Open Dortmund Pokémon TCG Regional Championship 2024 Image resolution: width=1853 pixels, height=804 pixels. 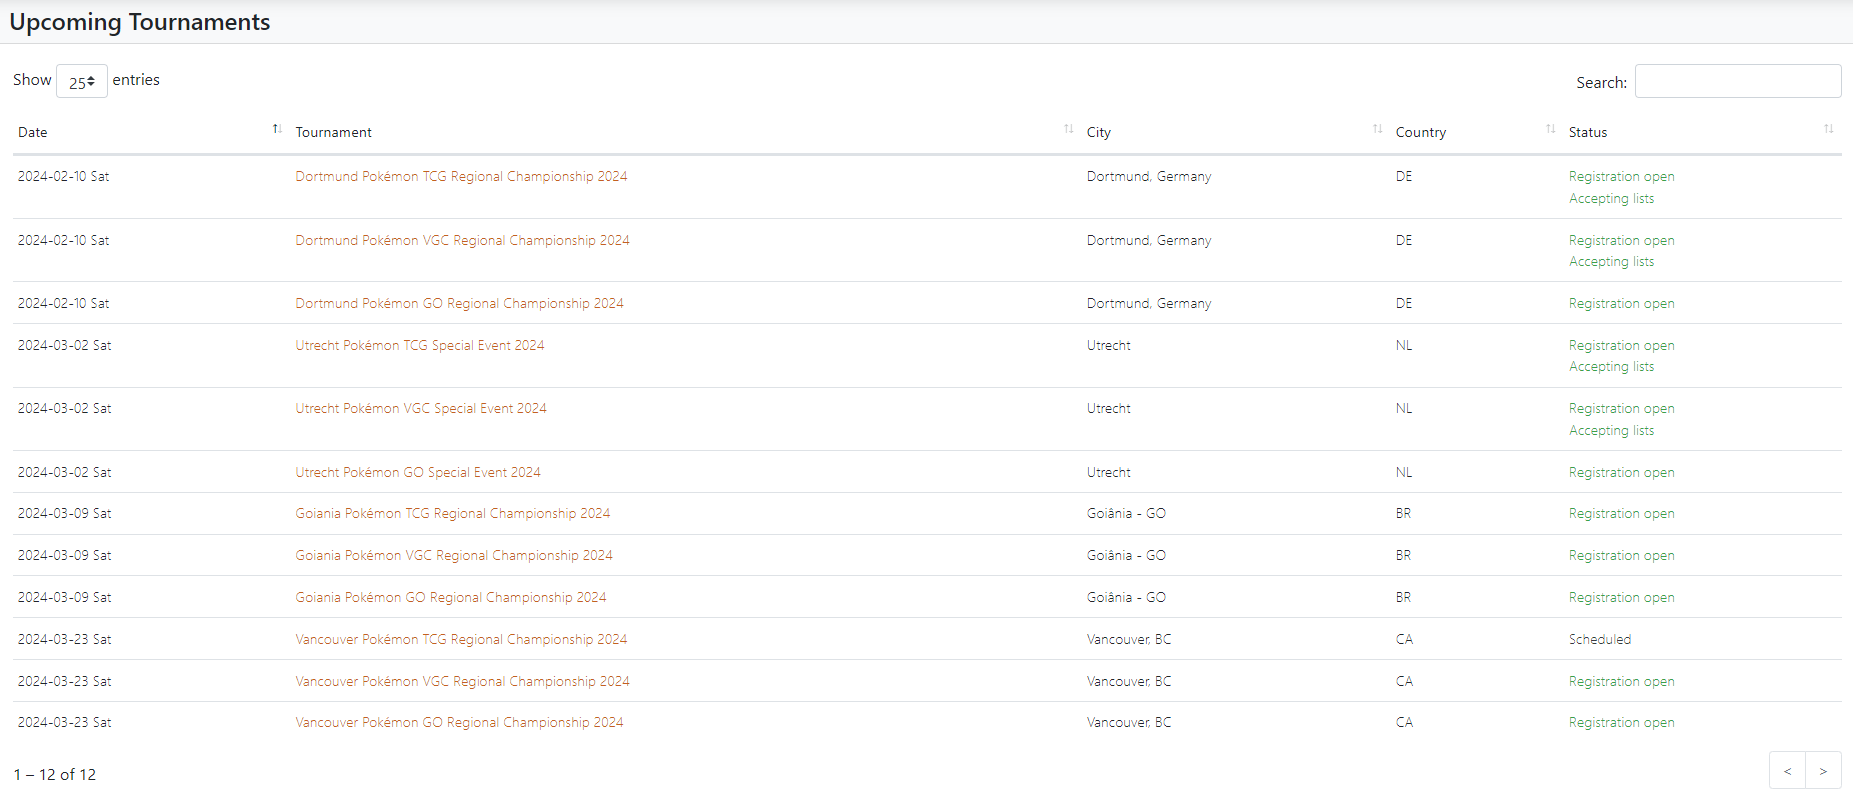point(461,177)
